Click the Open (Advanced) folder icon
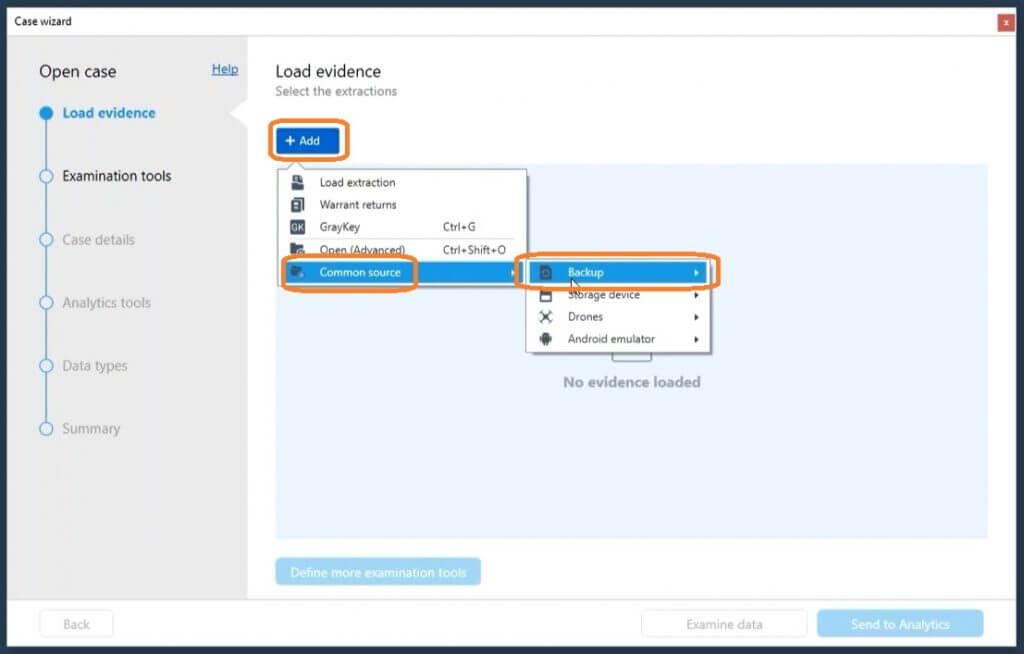 pos(297,249)
